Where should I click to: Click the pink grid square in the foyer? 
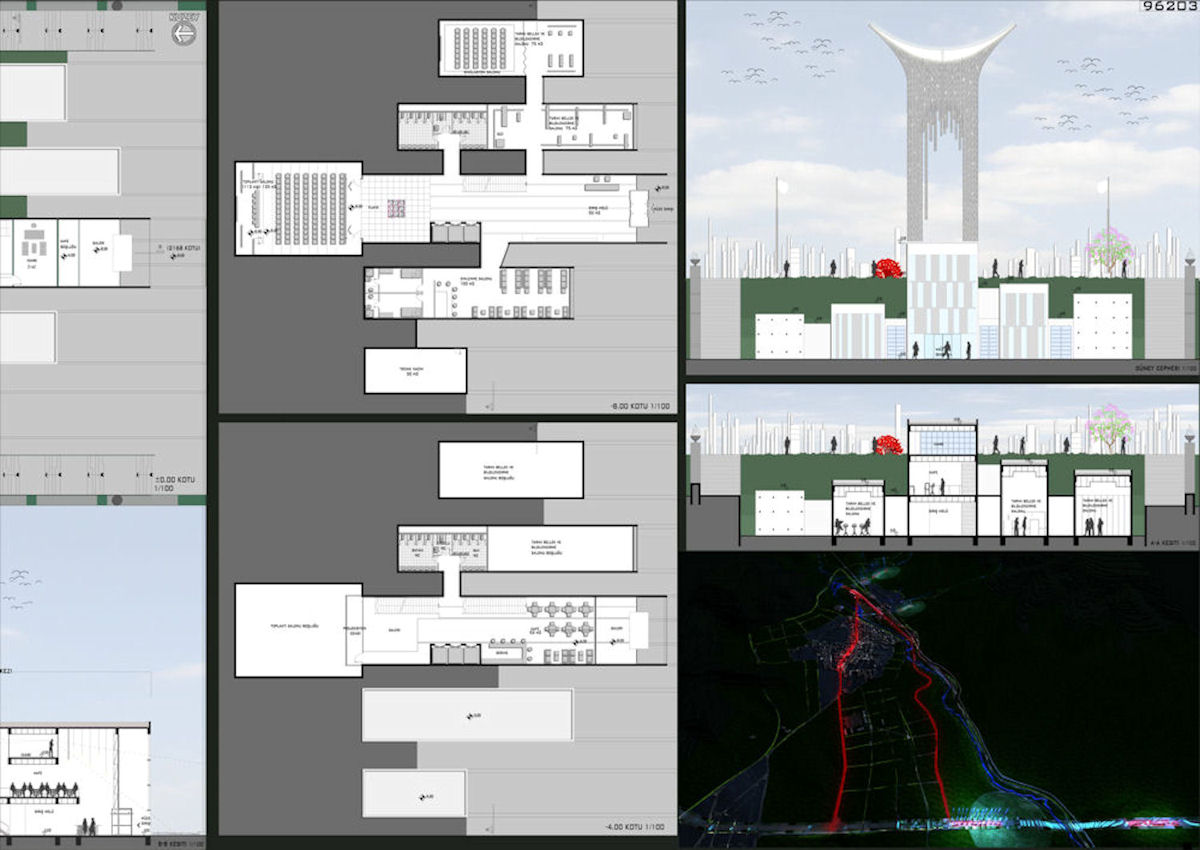click(x=396, y=208)
